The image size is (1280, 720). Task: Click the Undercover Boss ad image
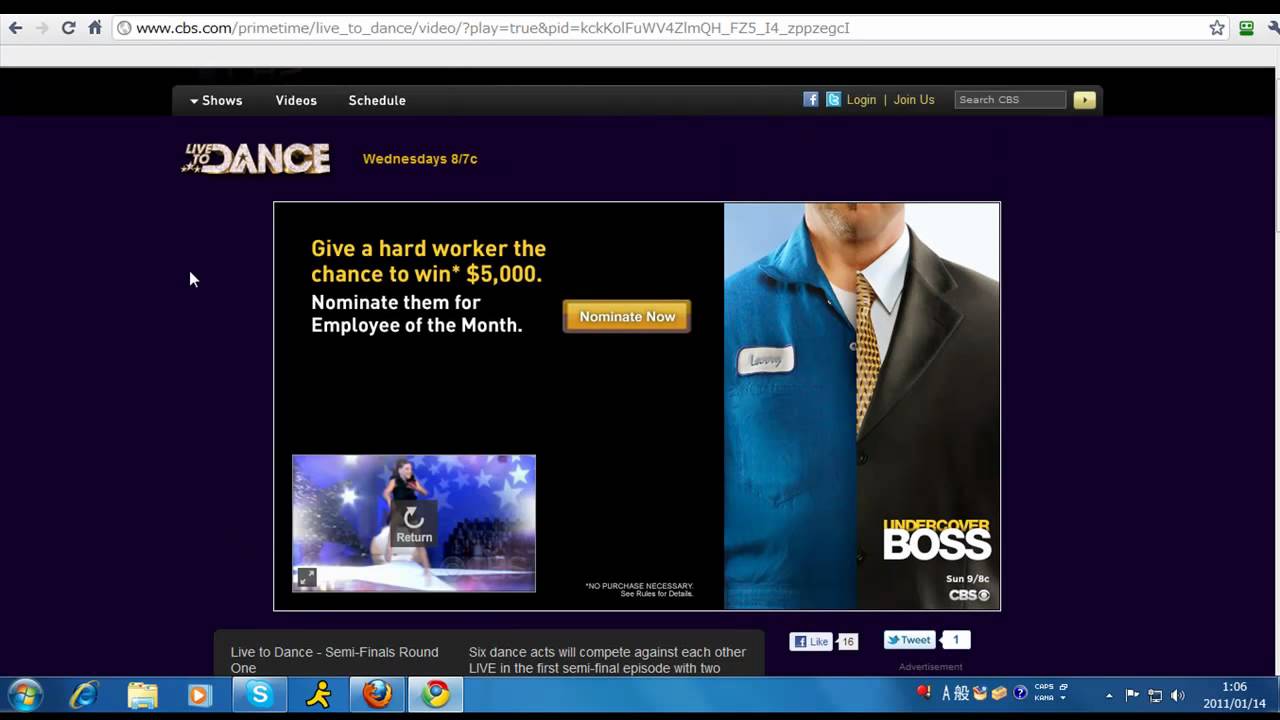(x=862, y=406)
